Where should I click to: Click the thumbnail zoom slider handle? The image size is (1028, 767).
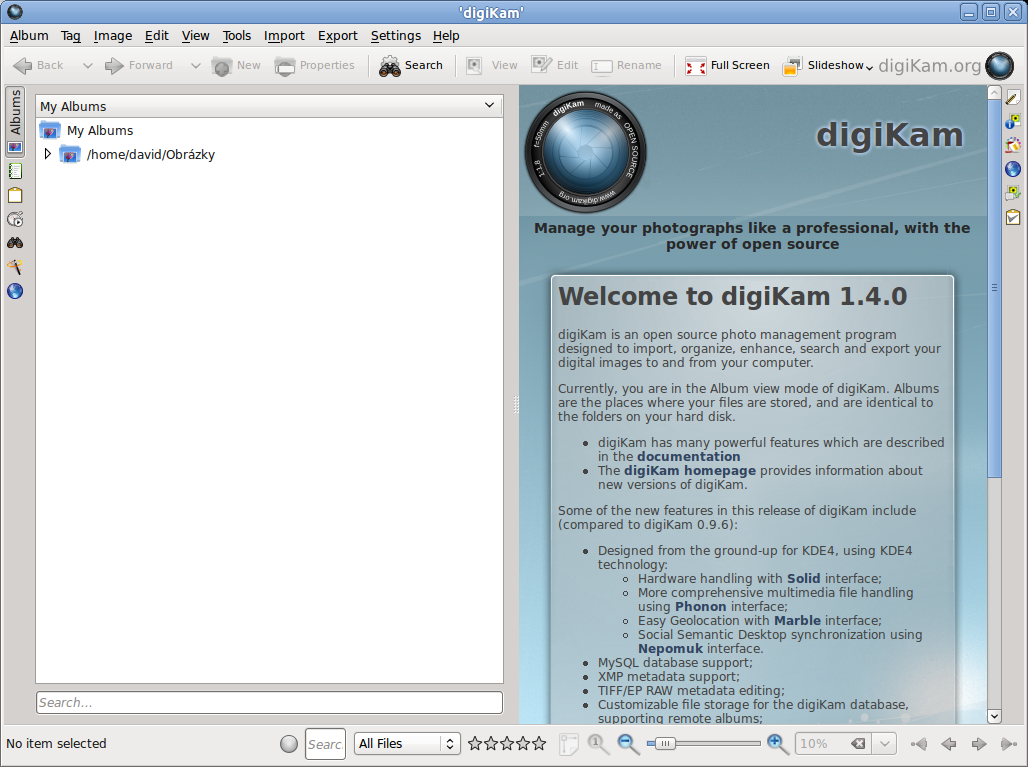(665, 743)
